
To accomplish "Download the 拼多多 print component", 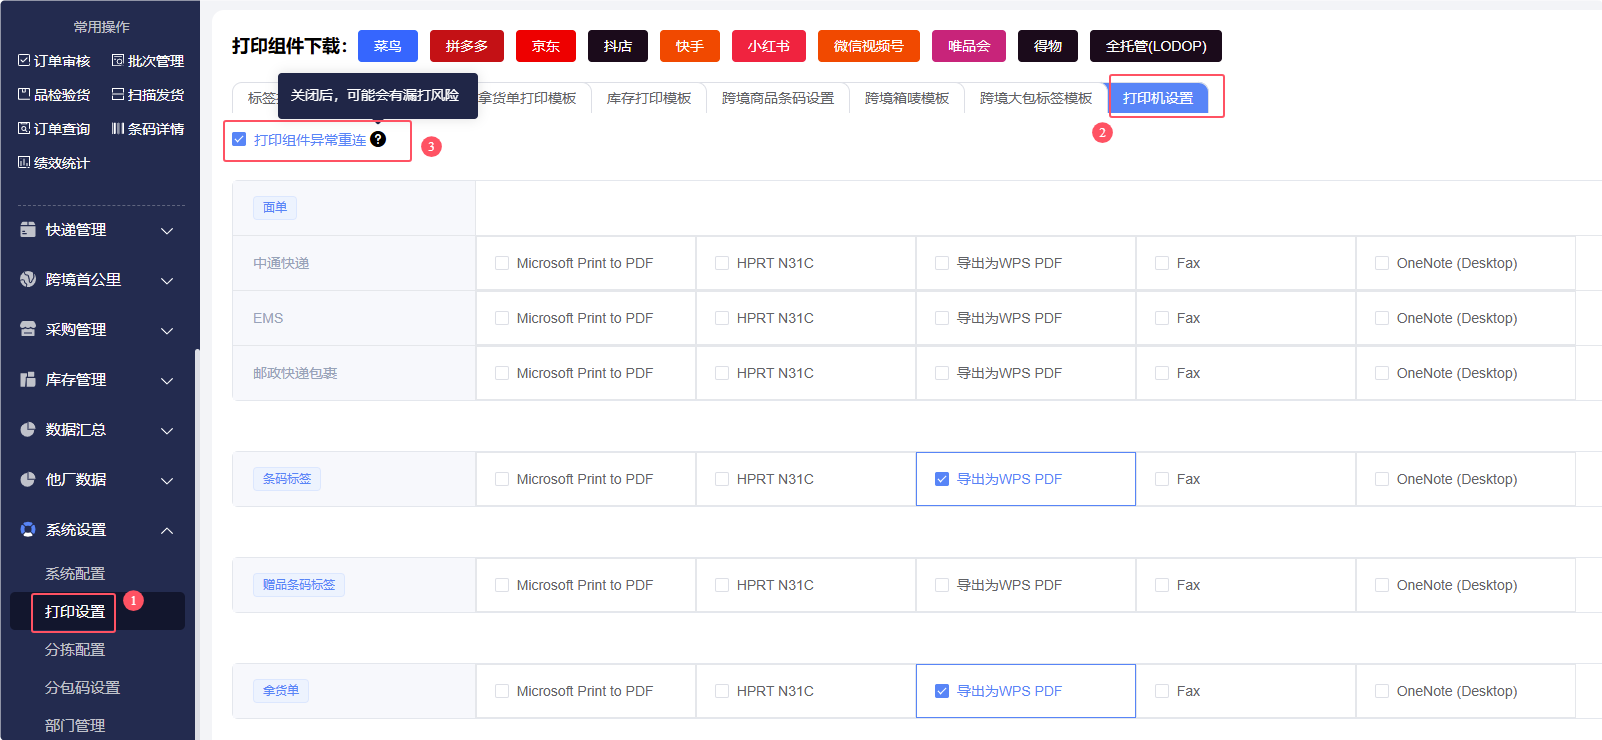I will [x=467, y=46].
